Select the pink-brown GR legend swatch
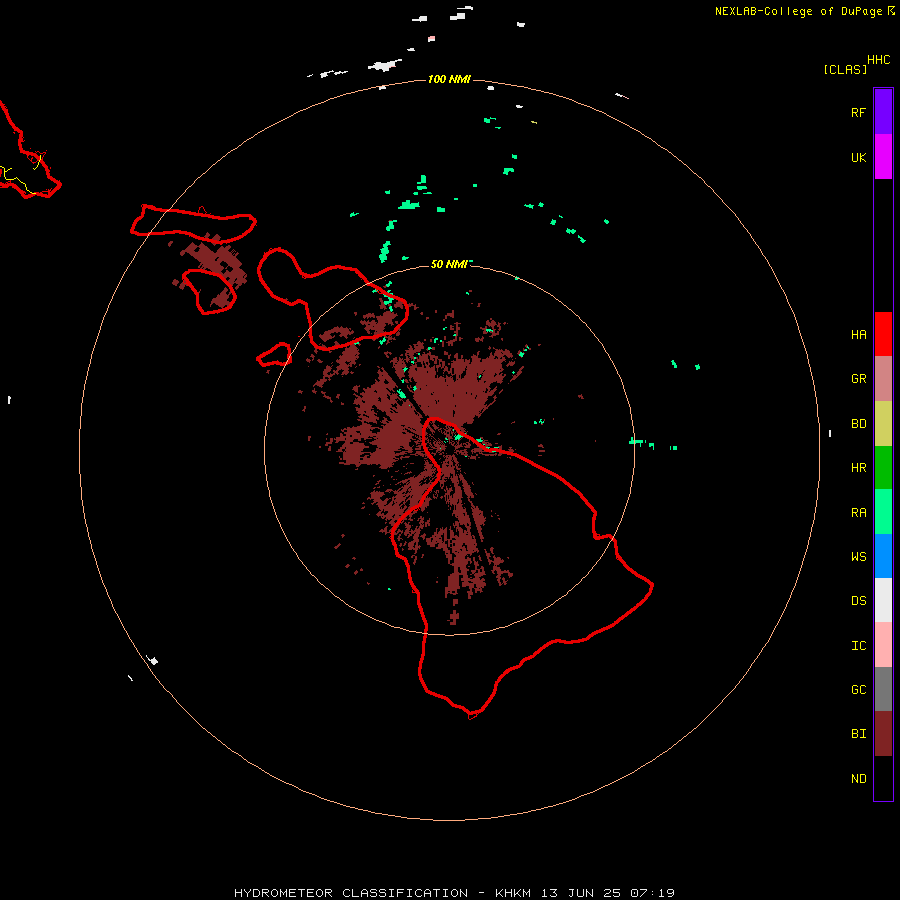This screenshot has height=900, width=900. (883, 379)
